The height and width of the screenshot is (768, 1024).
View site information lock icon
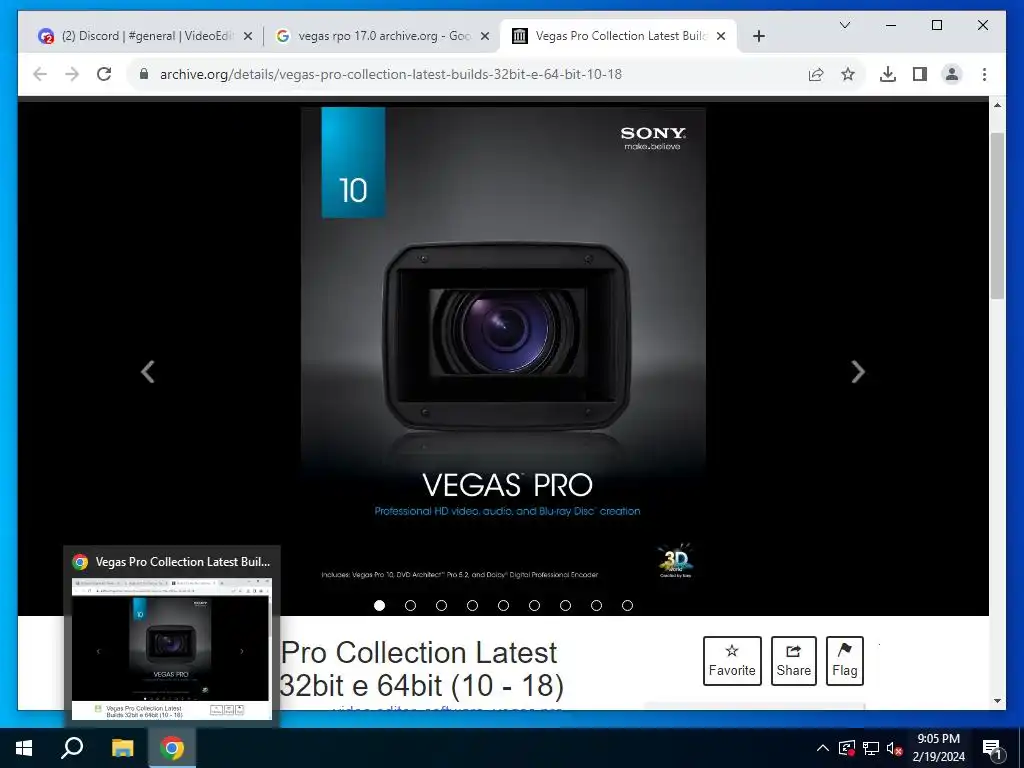tap(144, 74)
